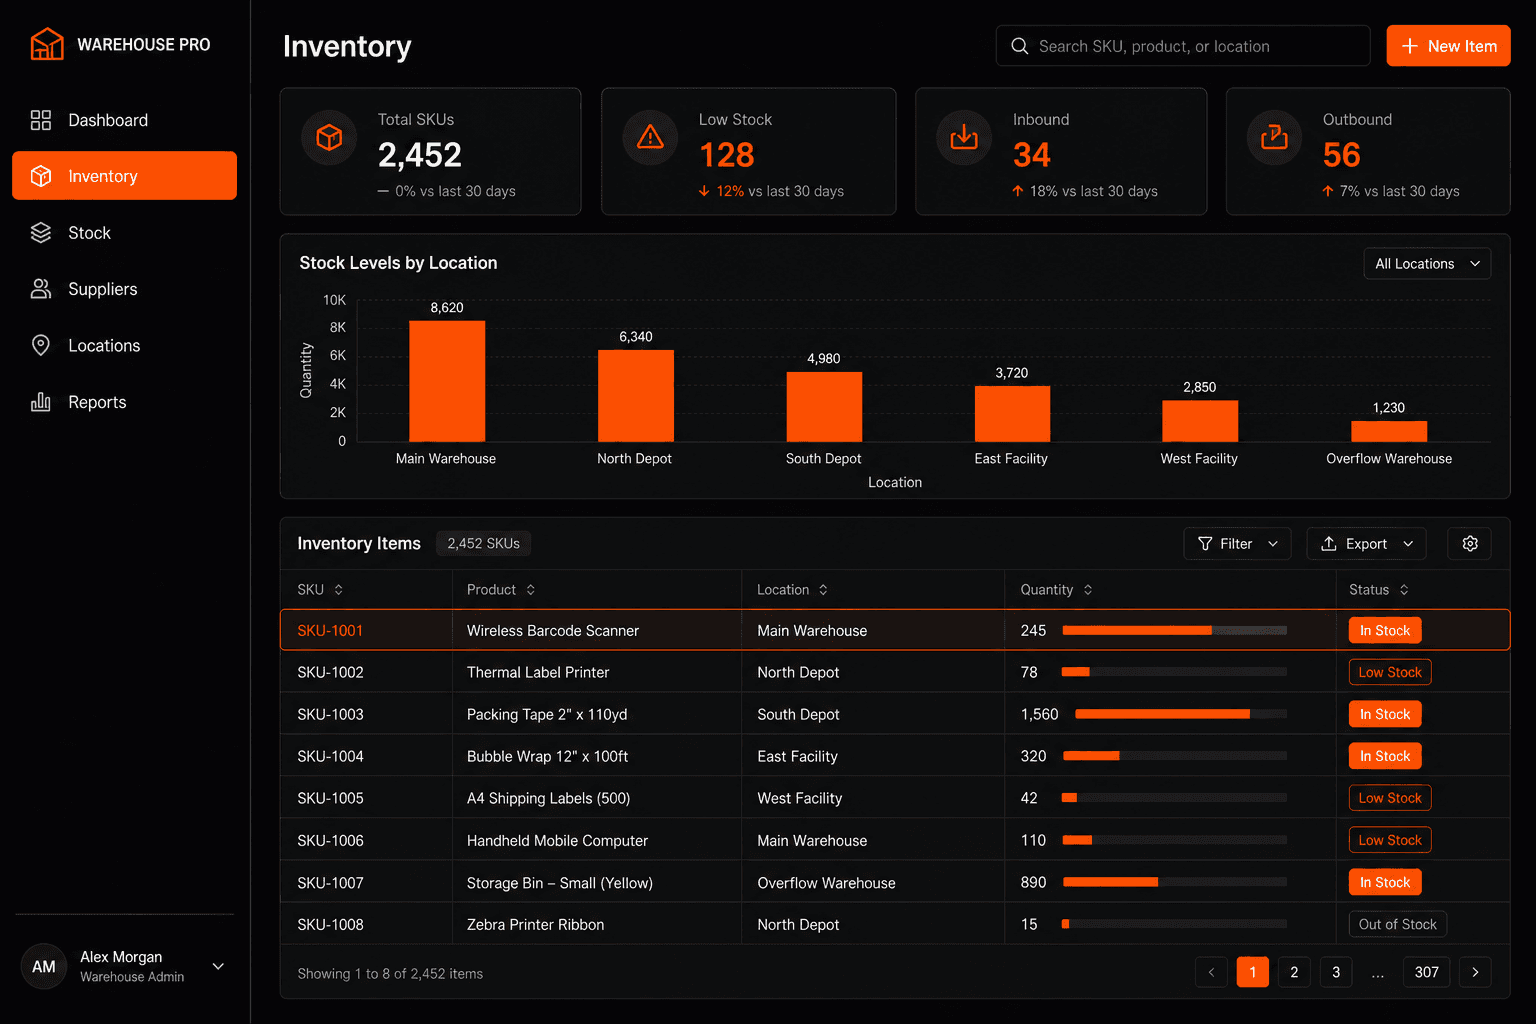Click the Main Warehouse bar in chart
The width and height of the screenshot is (1536, 1024).
pyautogui.click(x=447, y=381)
